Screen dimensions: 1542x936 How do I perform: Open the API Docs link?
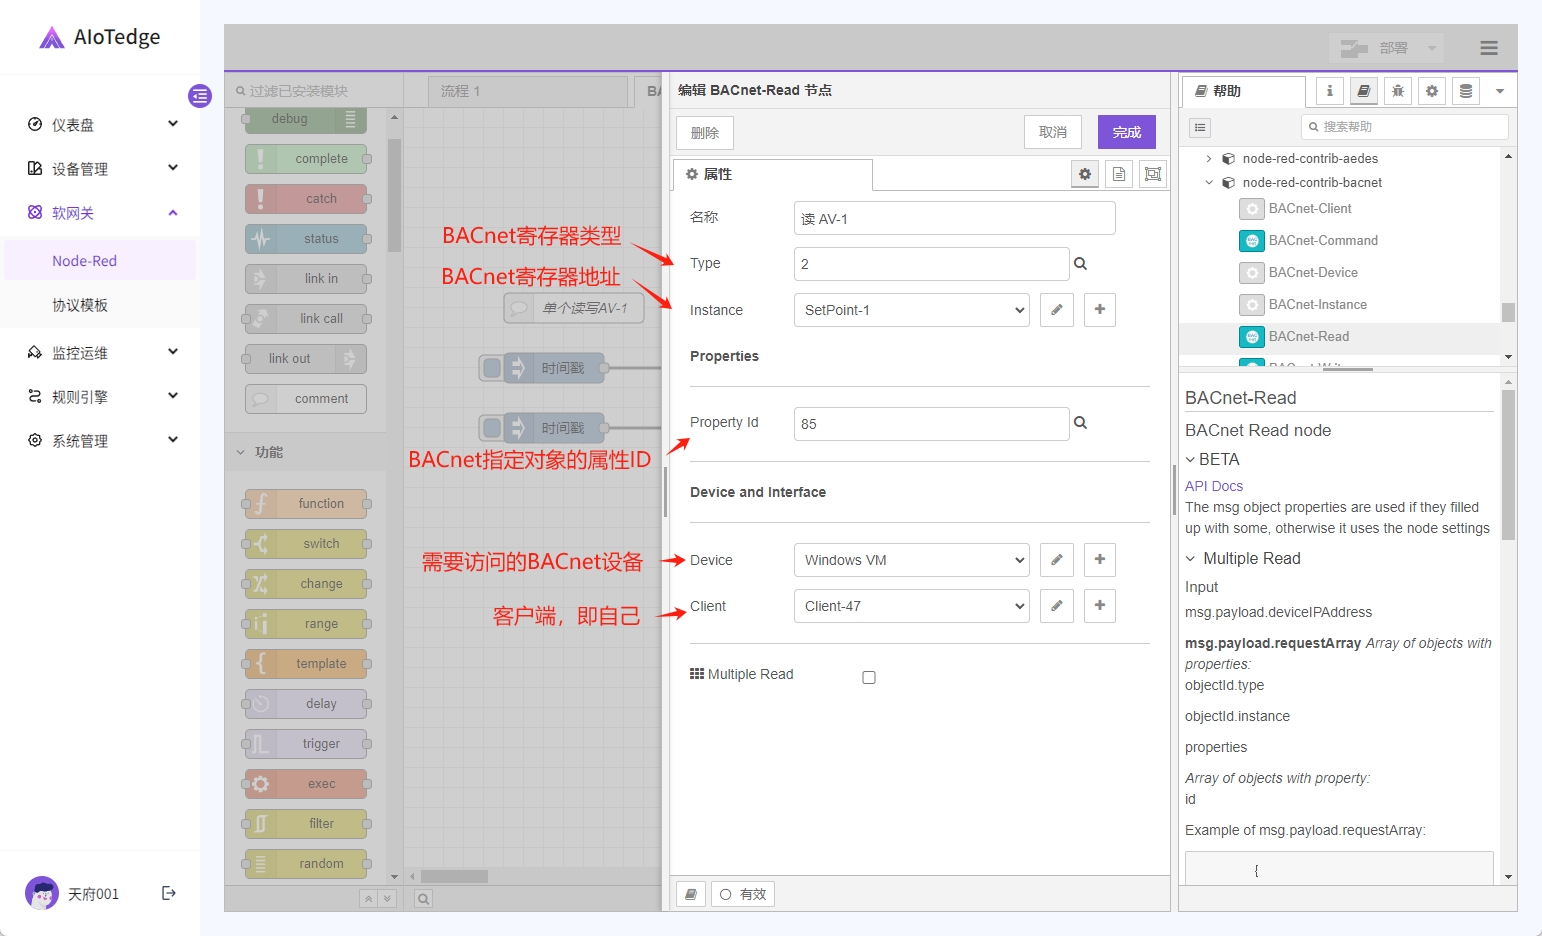[x=1213, y=486]
